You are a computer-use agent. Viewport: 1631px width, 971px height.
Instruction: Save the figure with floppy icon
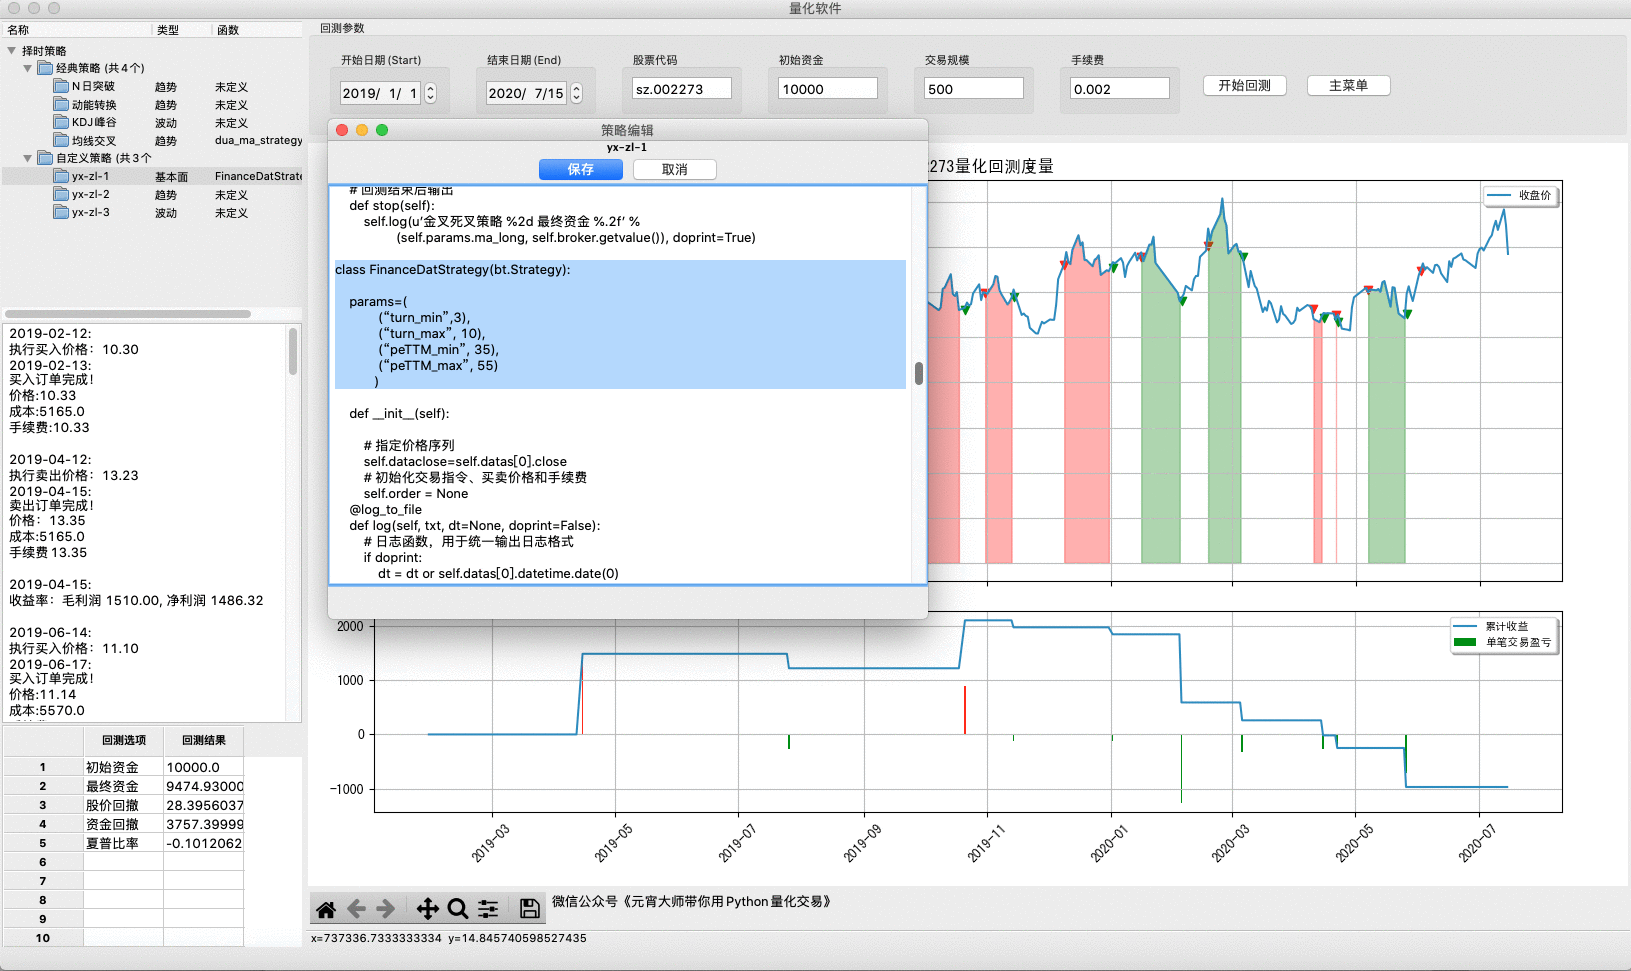[x=530, y=909]
